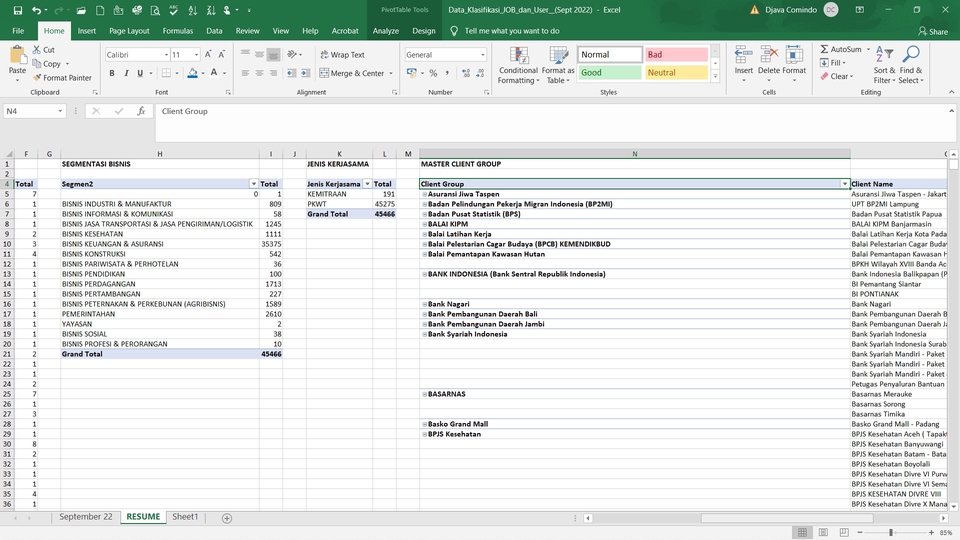This screenshot has height=540, width=960.
Task: Open the Segmen2 filter dropdown
Action: 253,184
